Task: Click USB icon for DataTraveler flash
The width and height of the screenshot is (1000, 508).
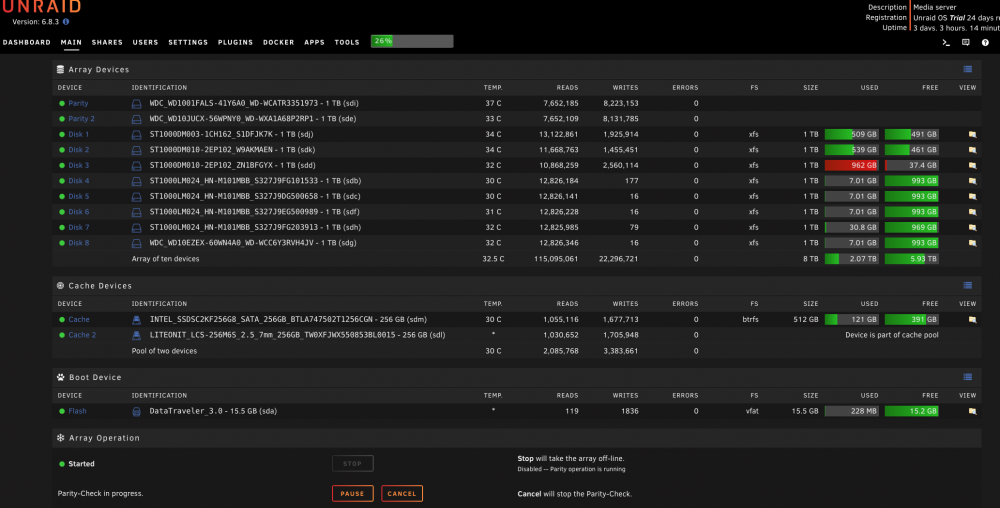Action: pos(136,411)
